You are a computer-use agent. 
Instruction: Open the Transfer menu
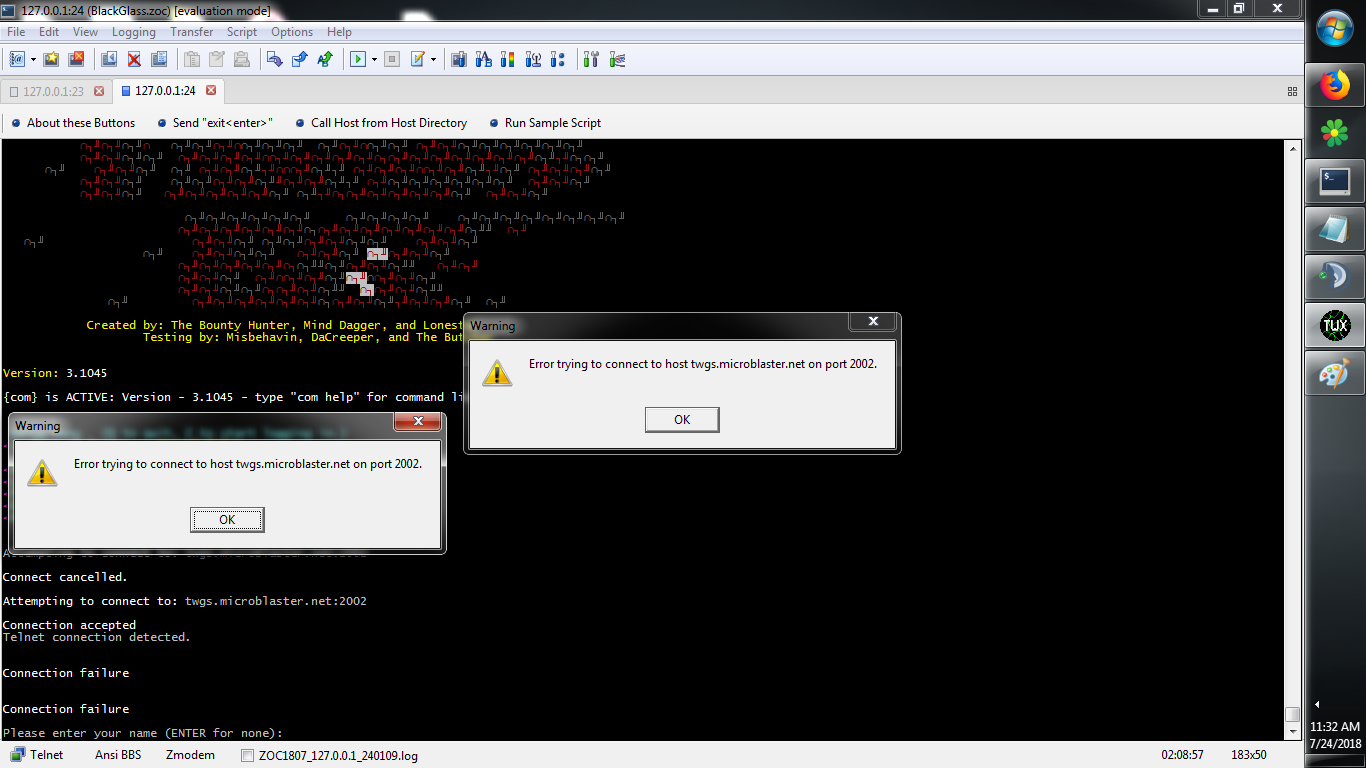[x=191, y=31]
